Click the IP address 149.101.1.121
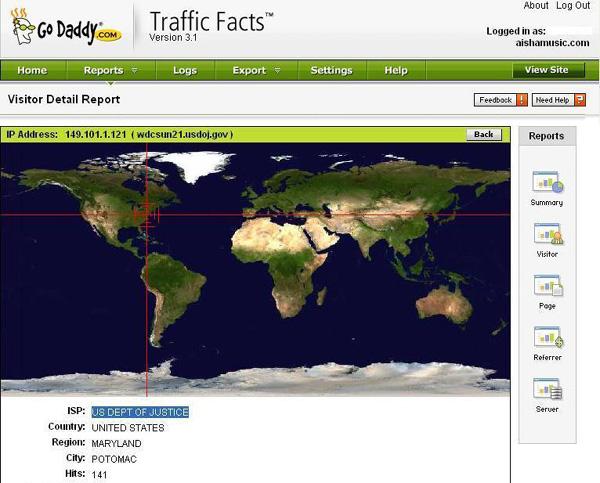 coord(96,135)
